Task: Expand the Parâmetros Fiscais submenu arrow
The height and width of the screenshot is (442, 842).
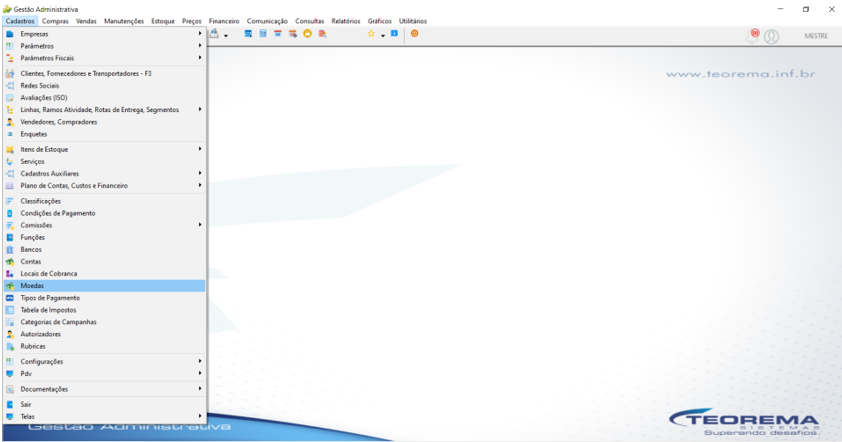Action: [200, 57]
